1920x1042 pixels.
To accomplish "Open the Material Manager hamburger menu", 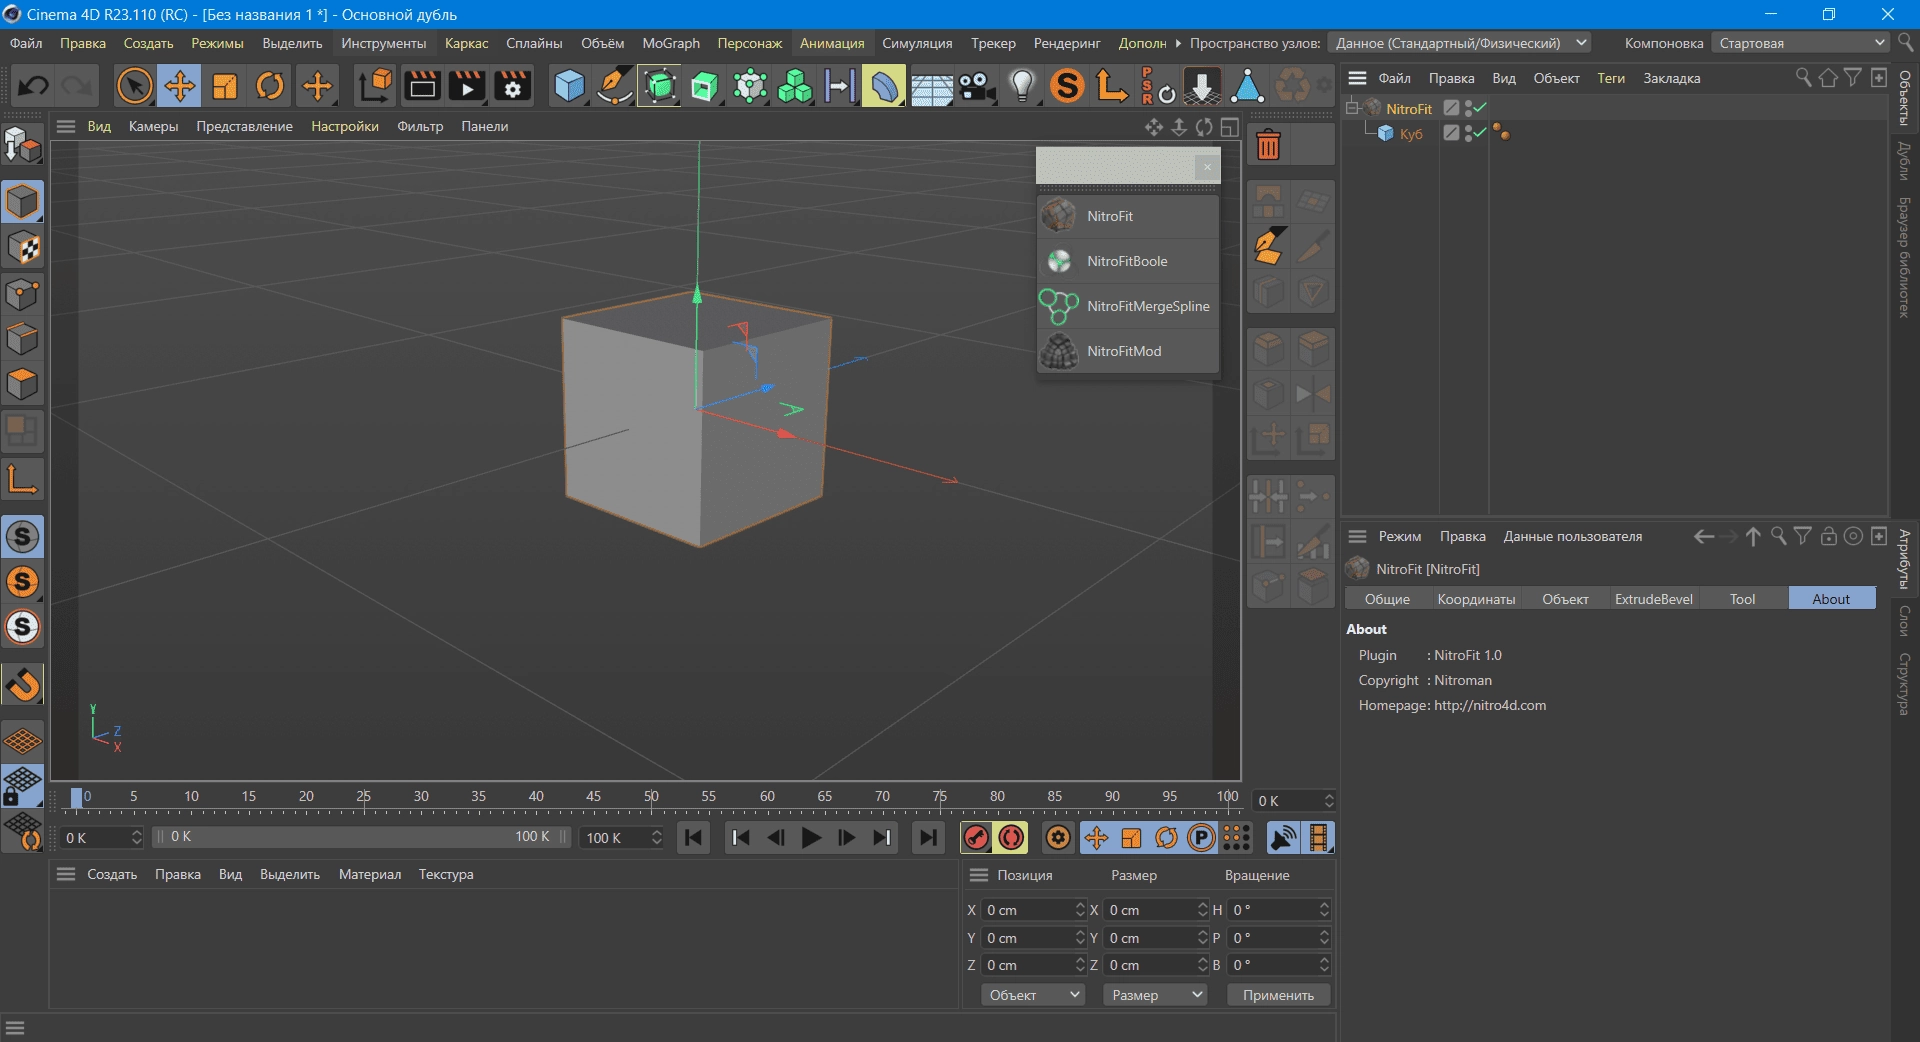I will [x=66, y=874].
